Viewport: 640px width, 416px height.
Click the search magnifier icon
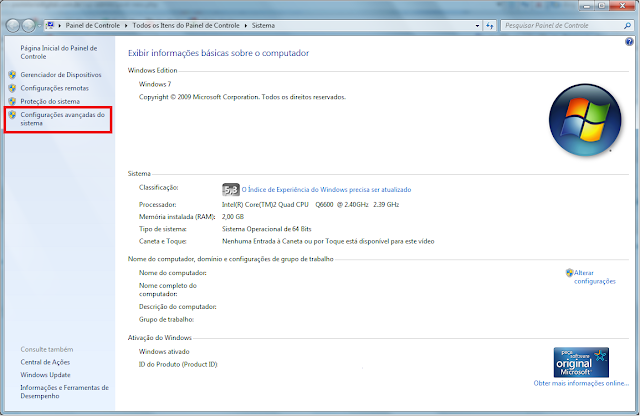point(627,25)
